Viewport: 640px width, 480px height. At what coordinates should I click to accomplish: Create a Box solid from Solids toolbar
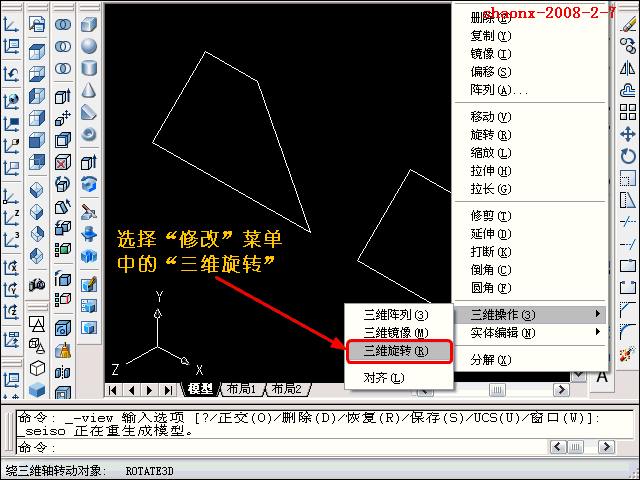coord(89,24)
